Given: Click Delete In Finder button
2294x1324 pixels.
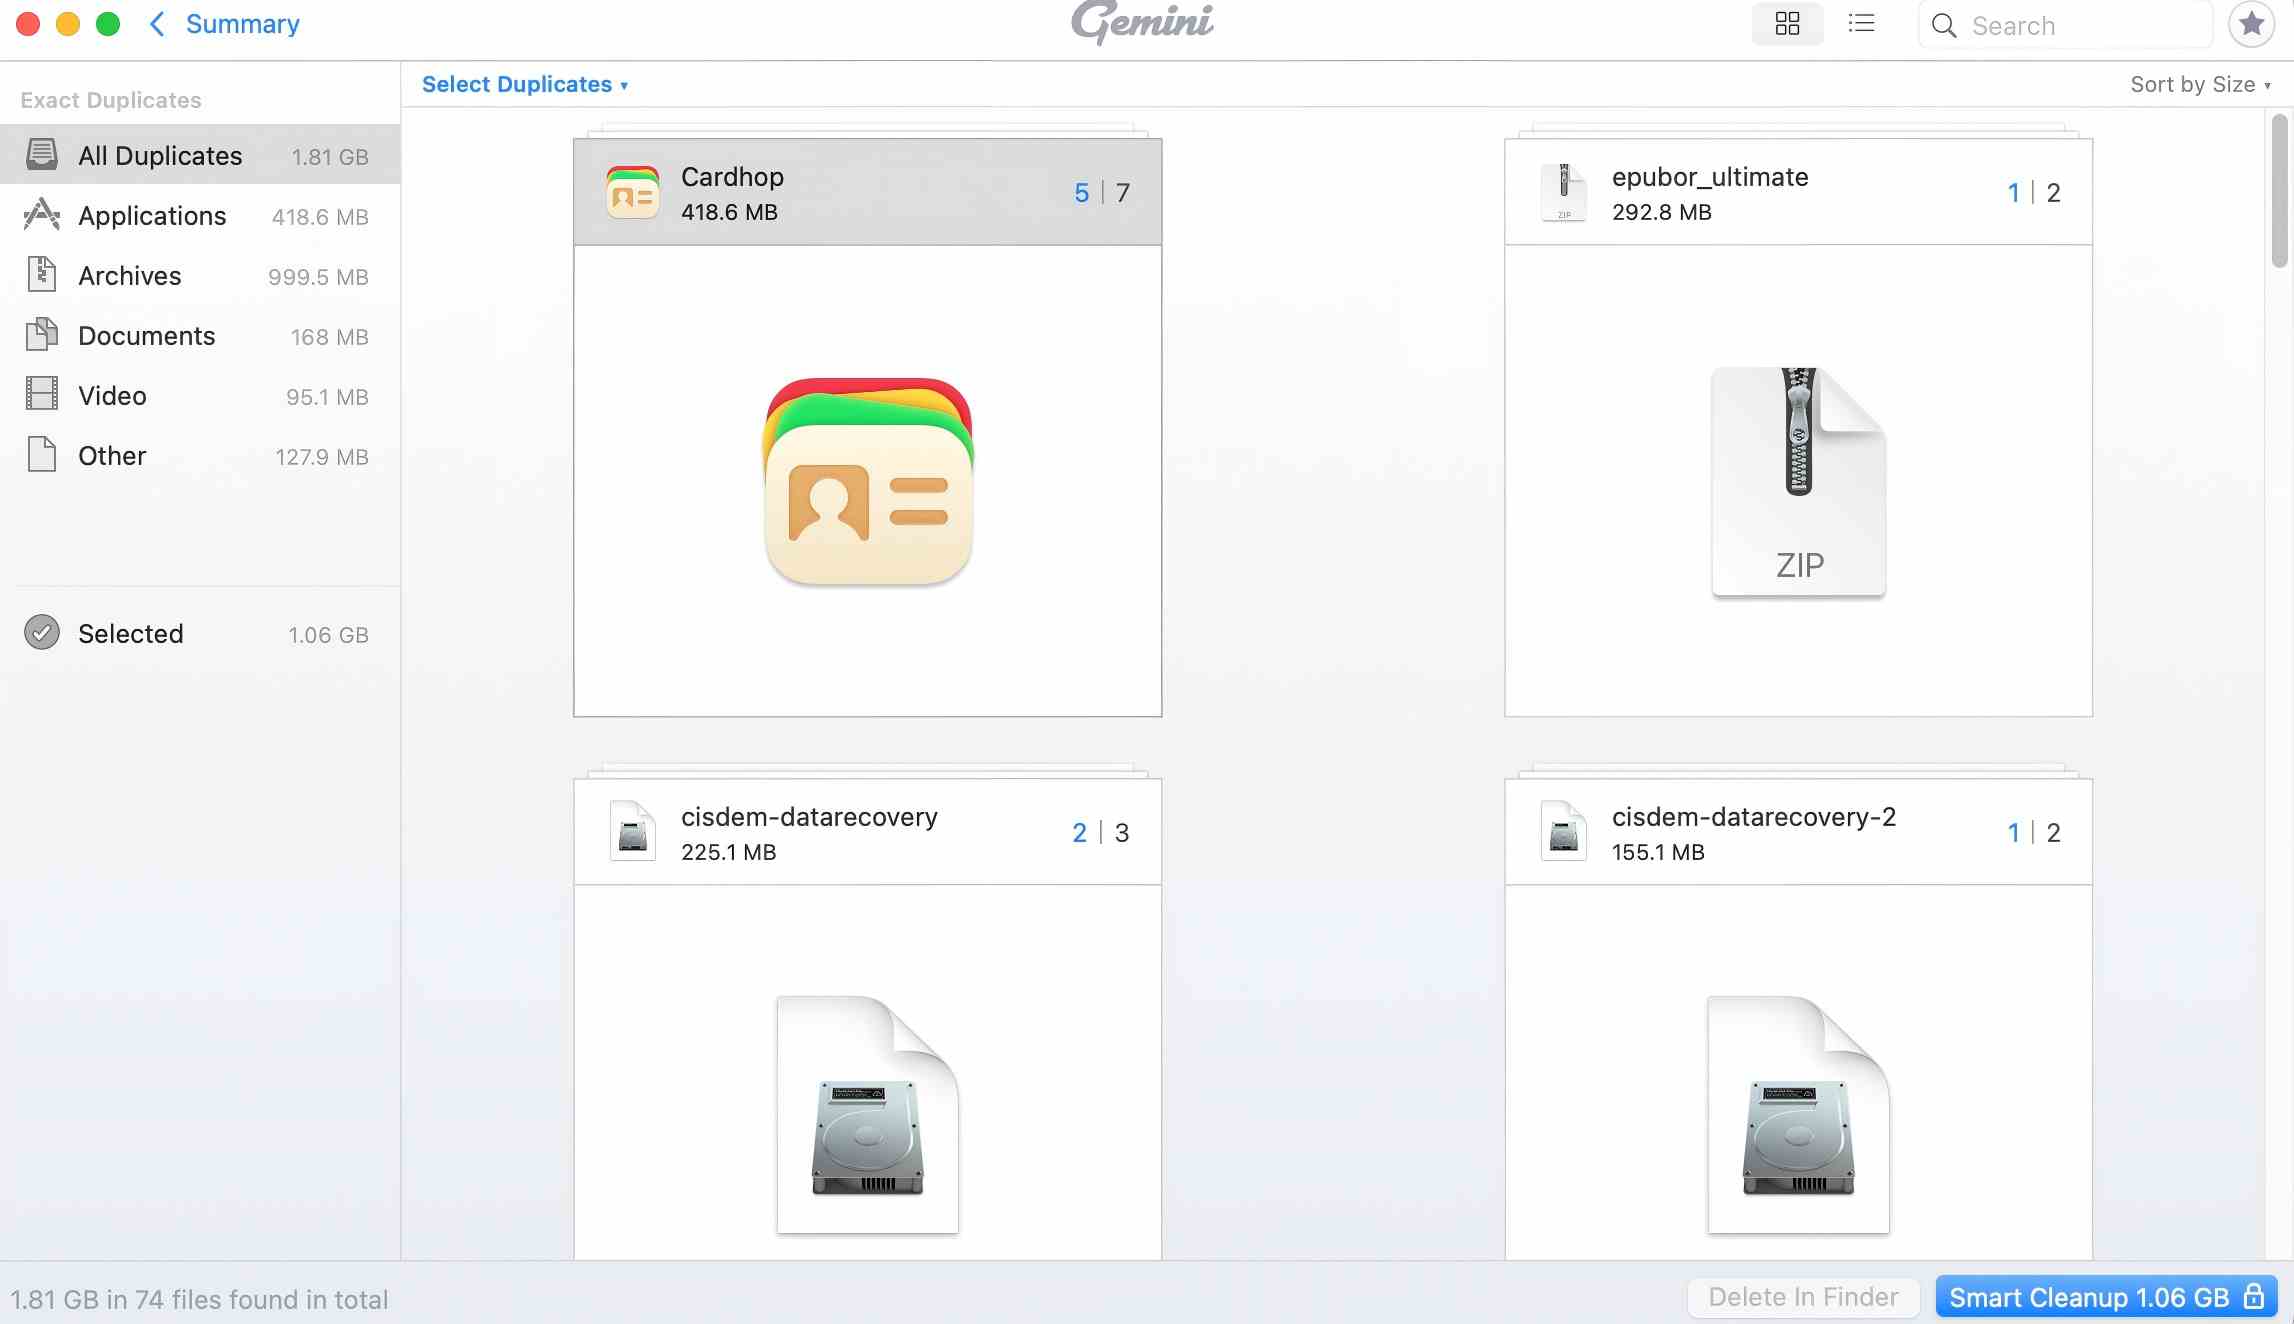Looking at the screenshot, I should tap(1802, 1297).
